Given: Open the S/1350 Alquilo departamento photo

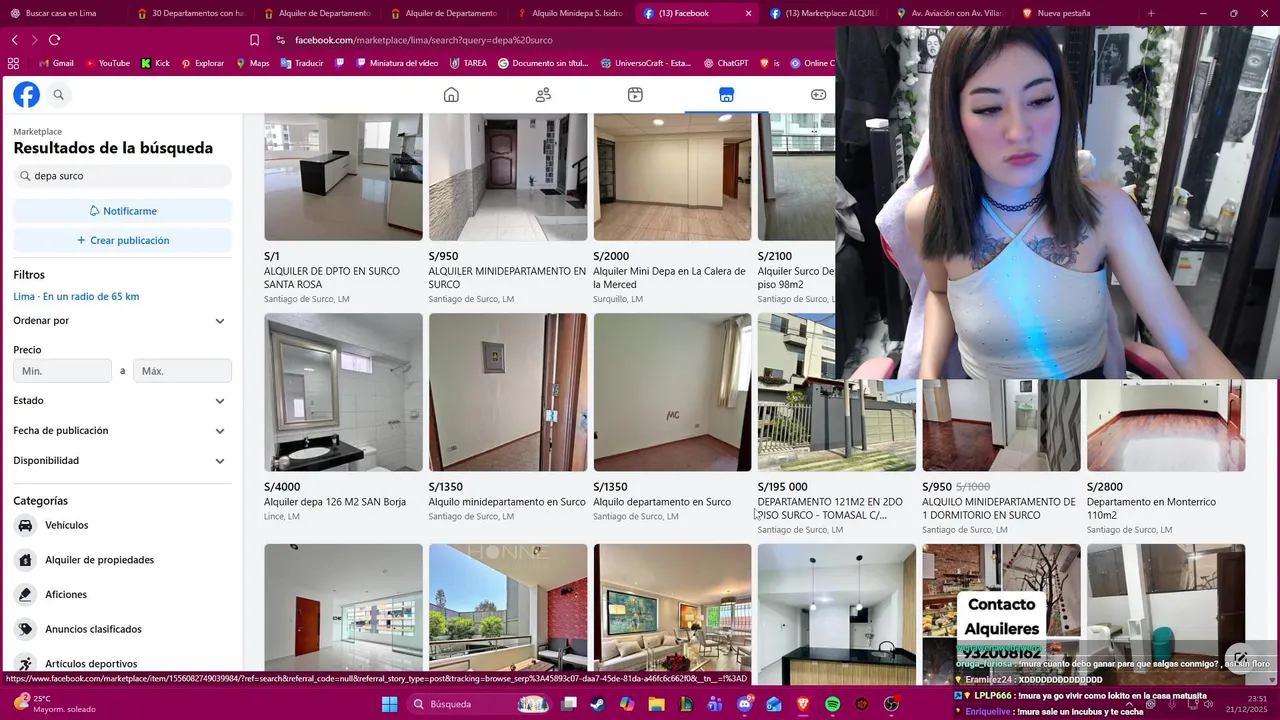Looking at the screenshot, I should [672, 392].
